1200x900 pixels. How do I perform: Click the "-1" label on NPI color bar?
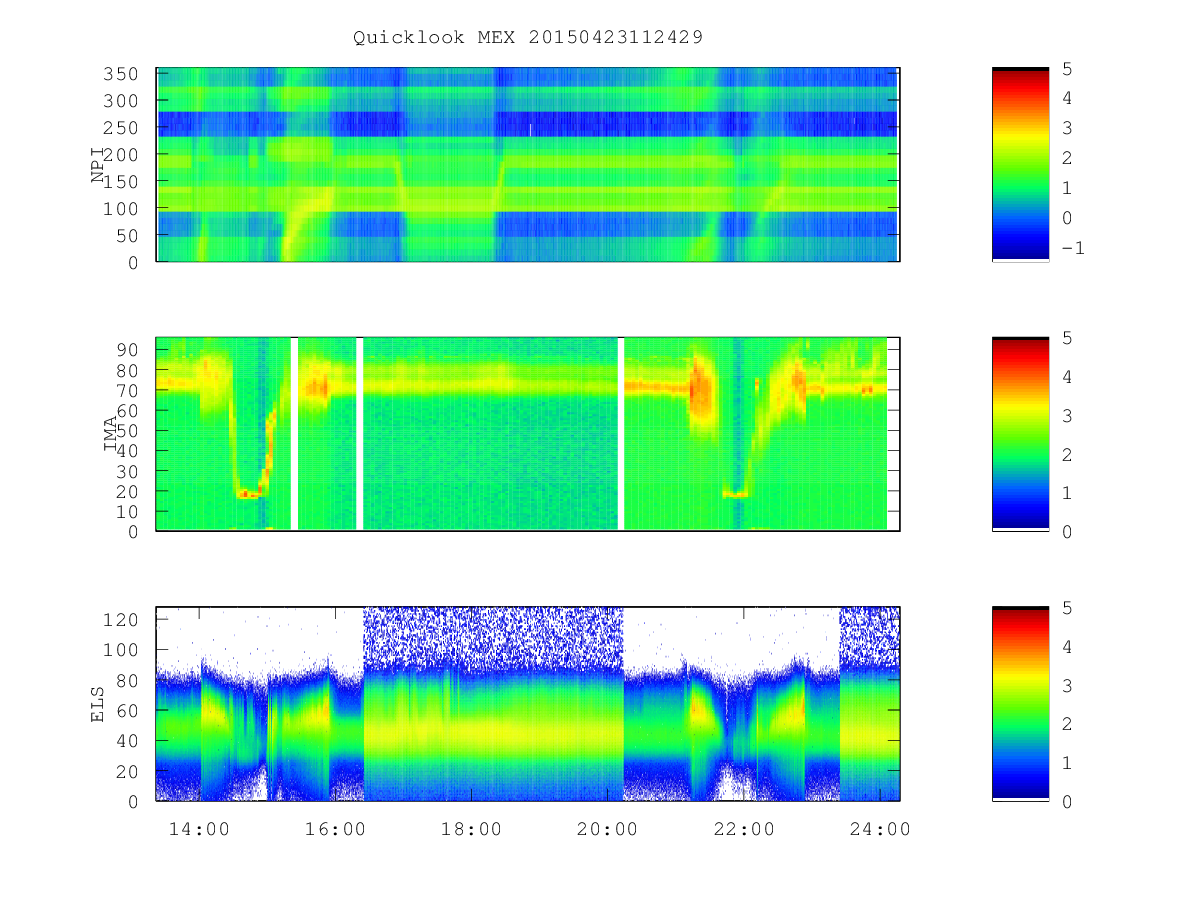coord(1072,248)
